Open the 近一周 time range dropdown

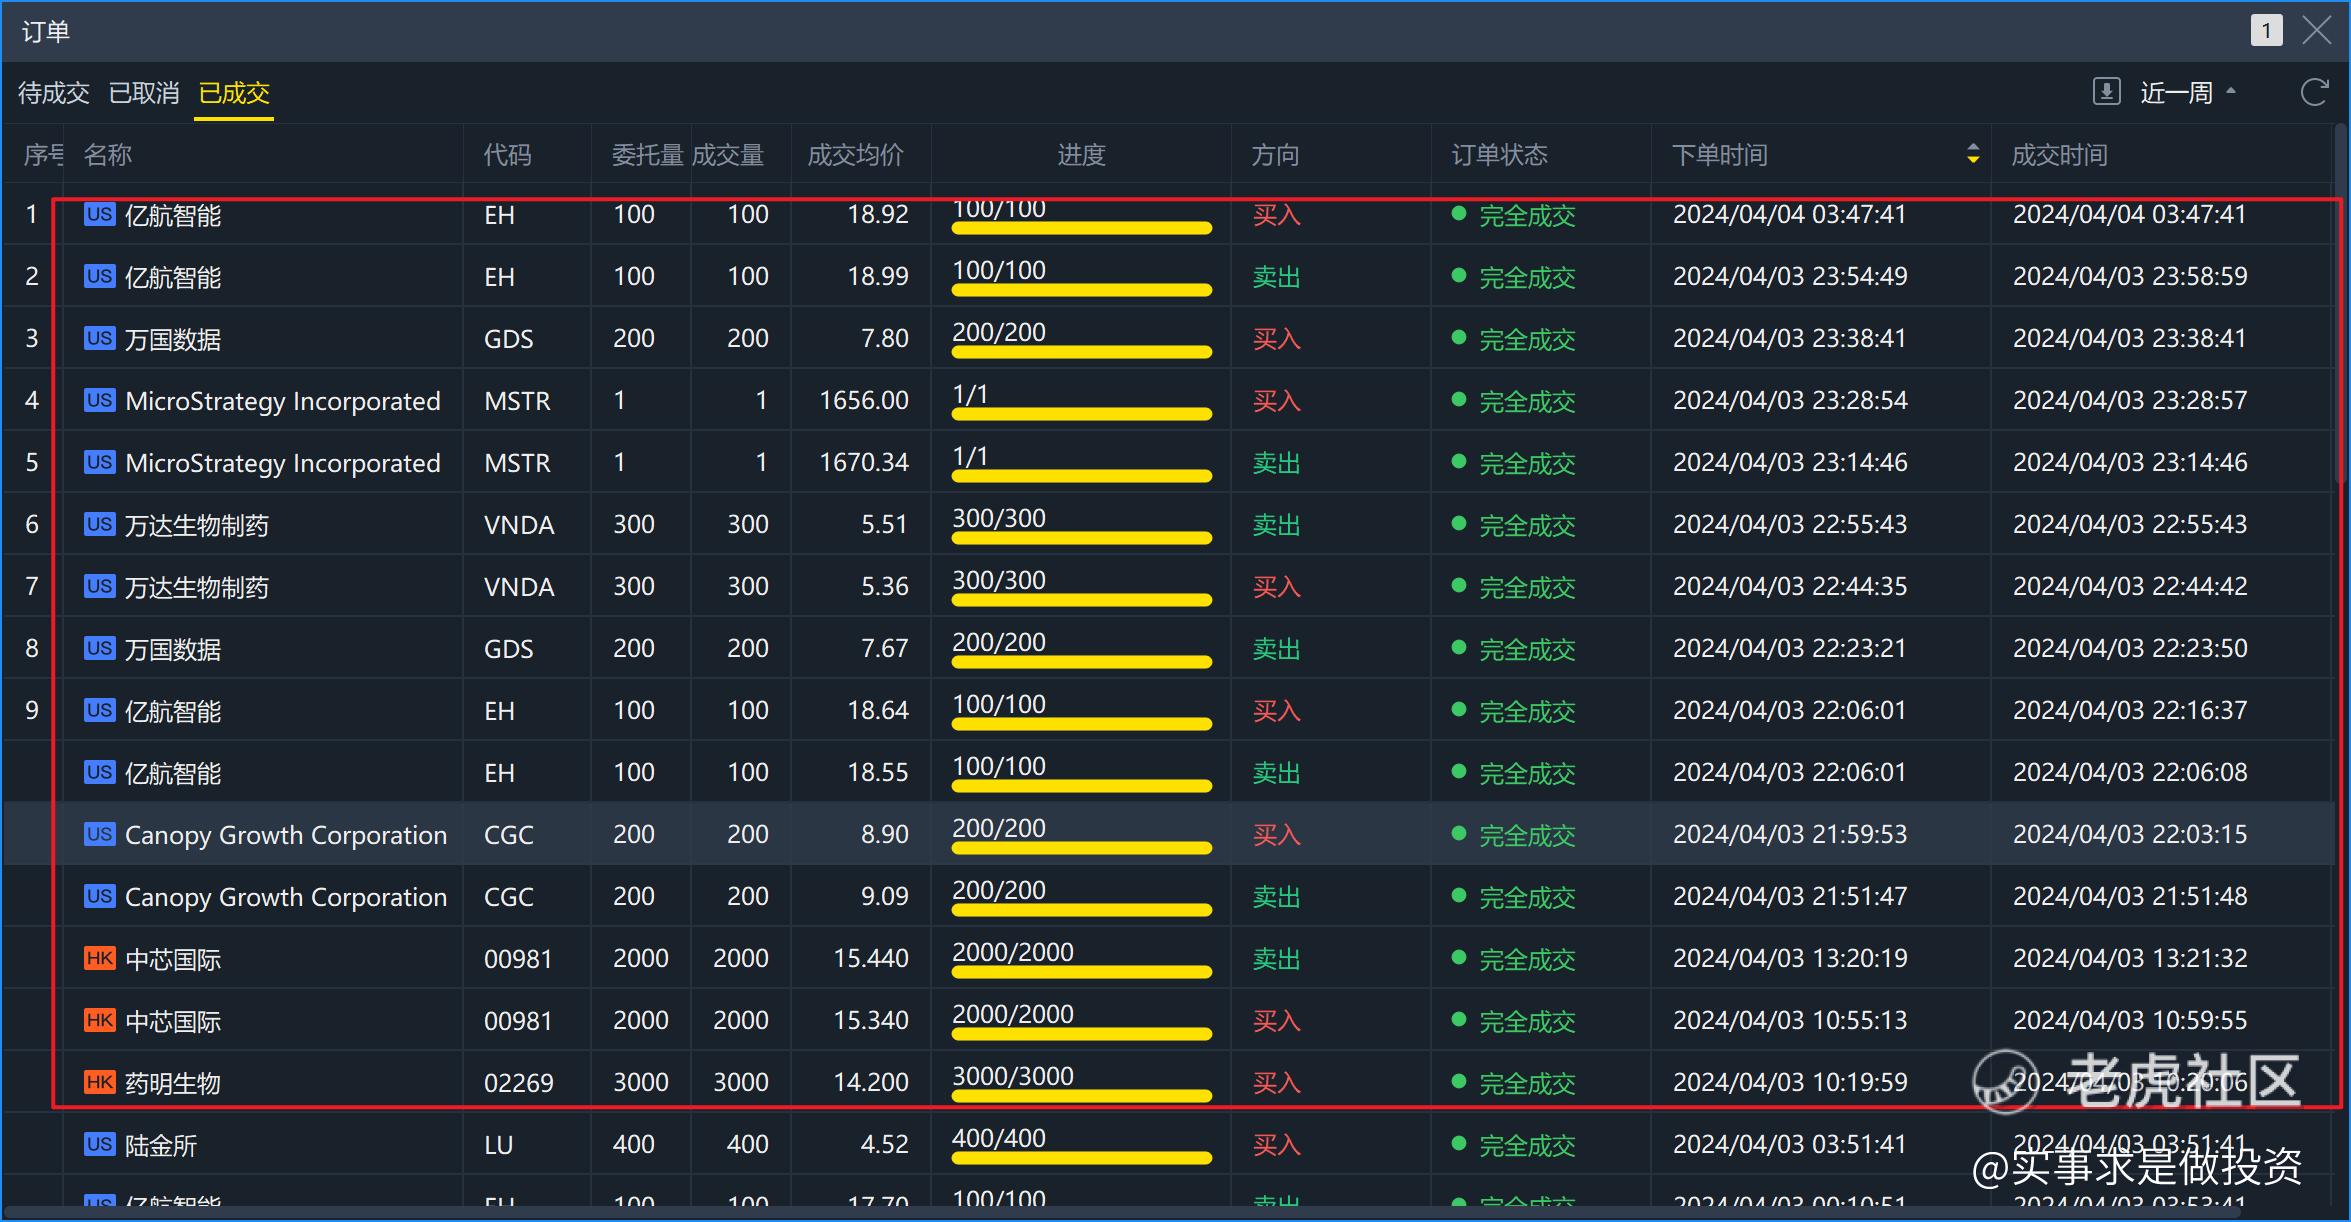[2186, 93]
